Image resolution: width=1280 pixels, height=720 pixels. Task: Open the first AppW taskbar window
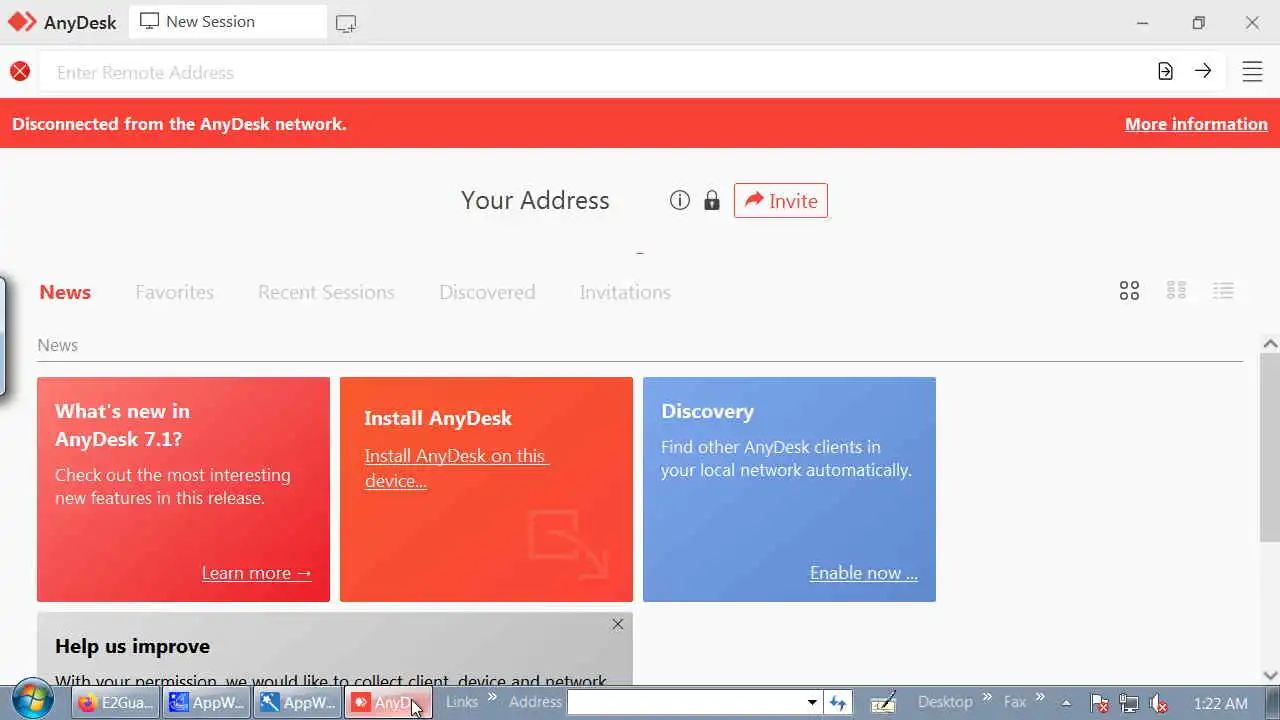click(207, 703)
